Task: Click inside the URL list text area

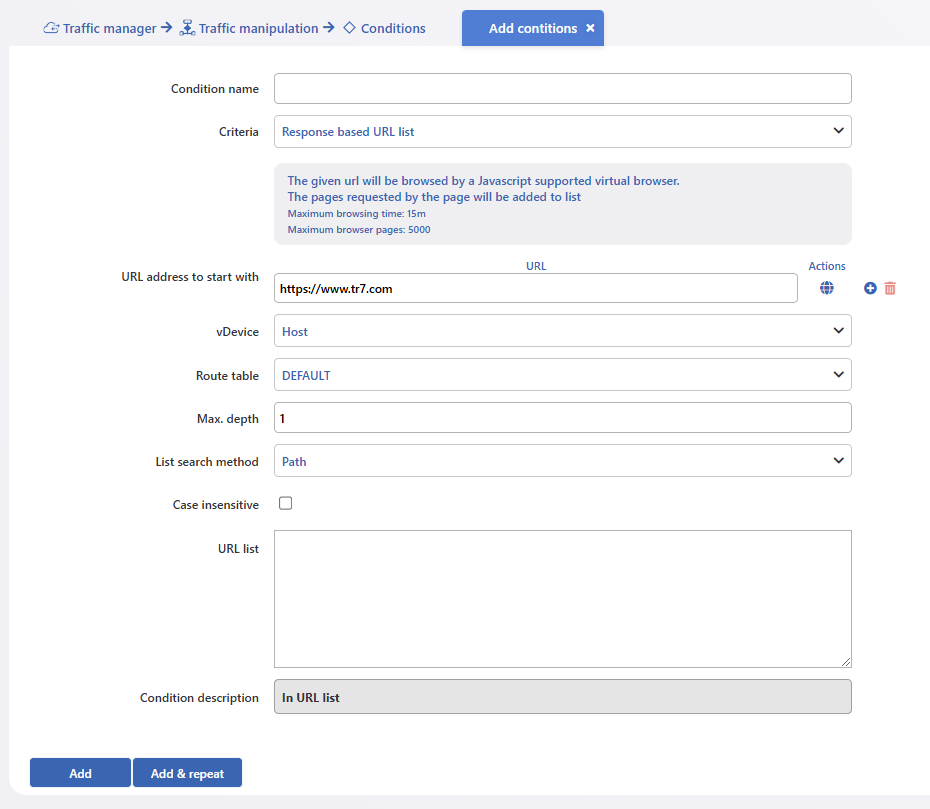Action: point(562,599)
